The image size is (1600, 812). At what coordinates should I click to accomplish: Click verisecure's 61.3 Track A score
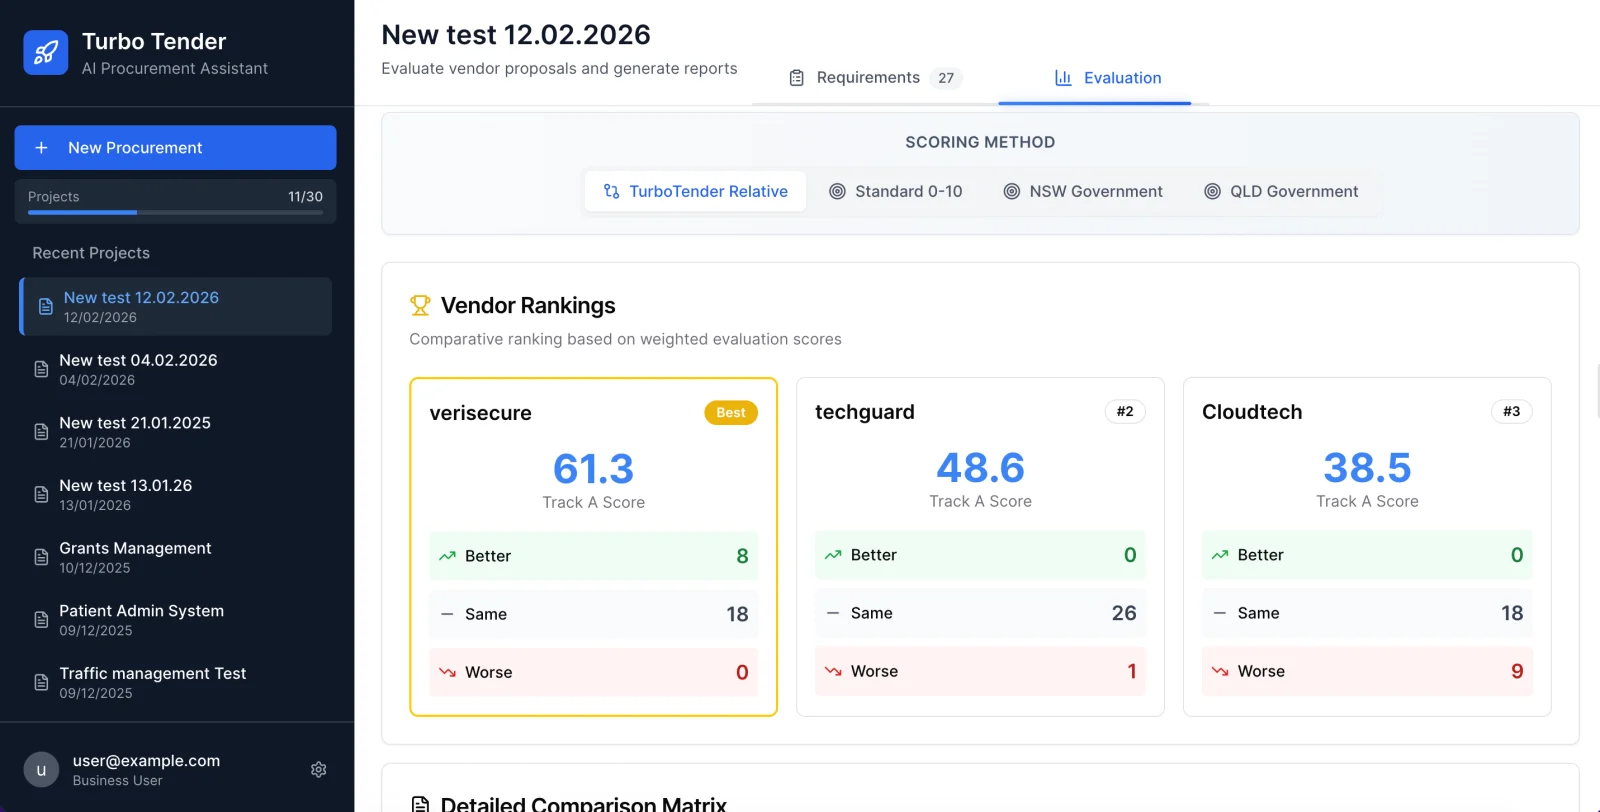pyautogui.click(x=594, y=469)
